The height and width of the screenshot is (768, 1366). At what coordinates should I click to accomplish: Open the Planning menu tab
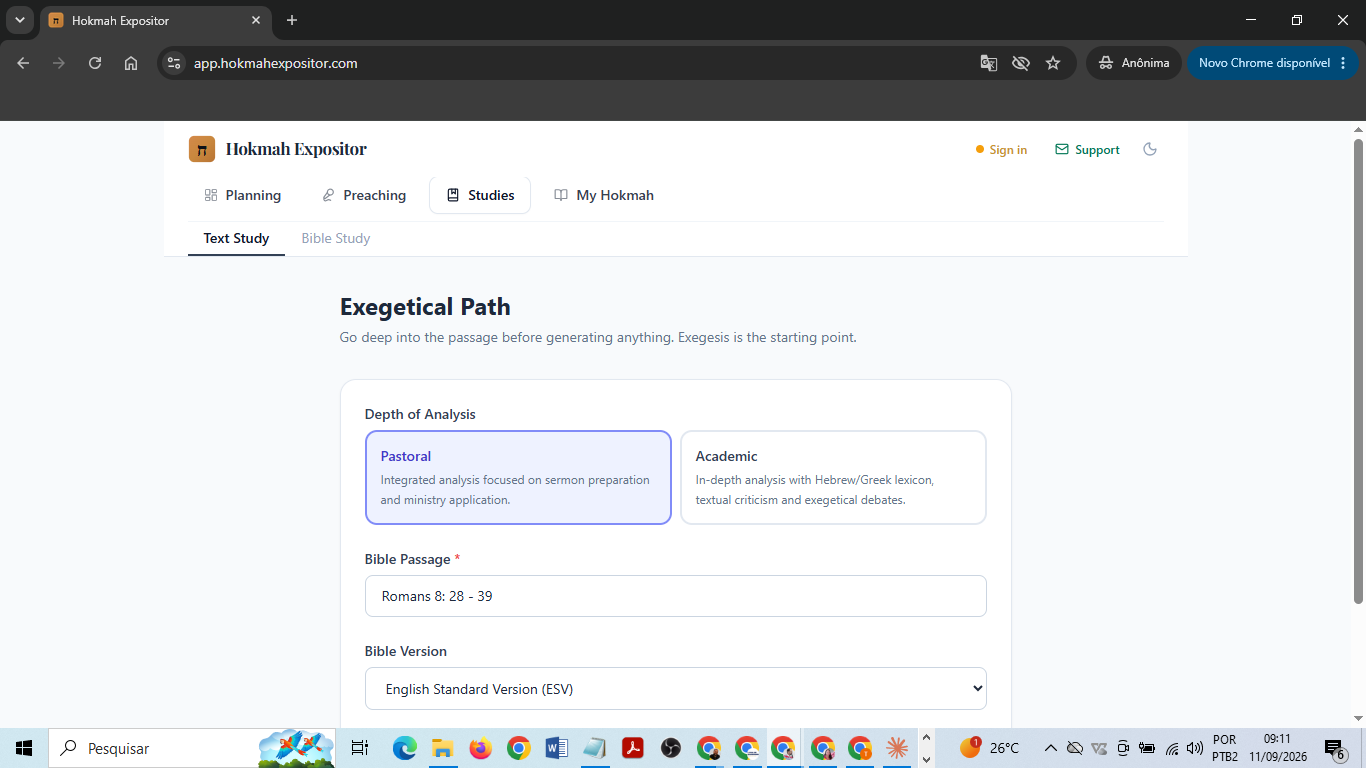(x=243, y=195)
